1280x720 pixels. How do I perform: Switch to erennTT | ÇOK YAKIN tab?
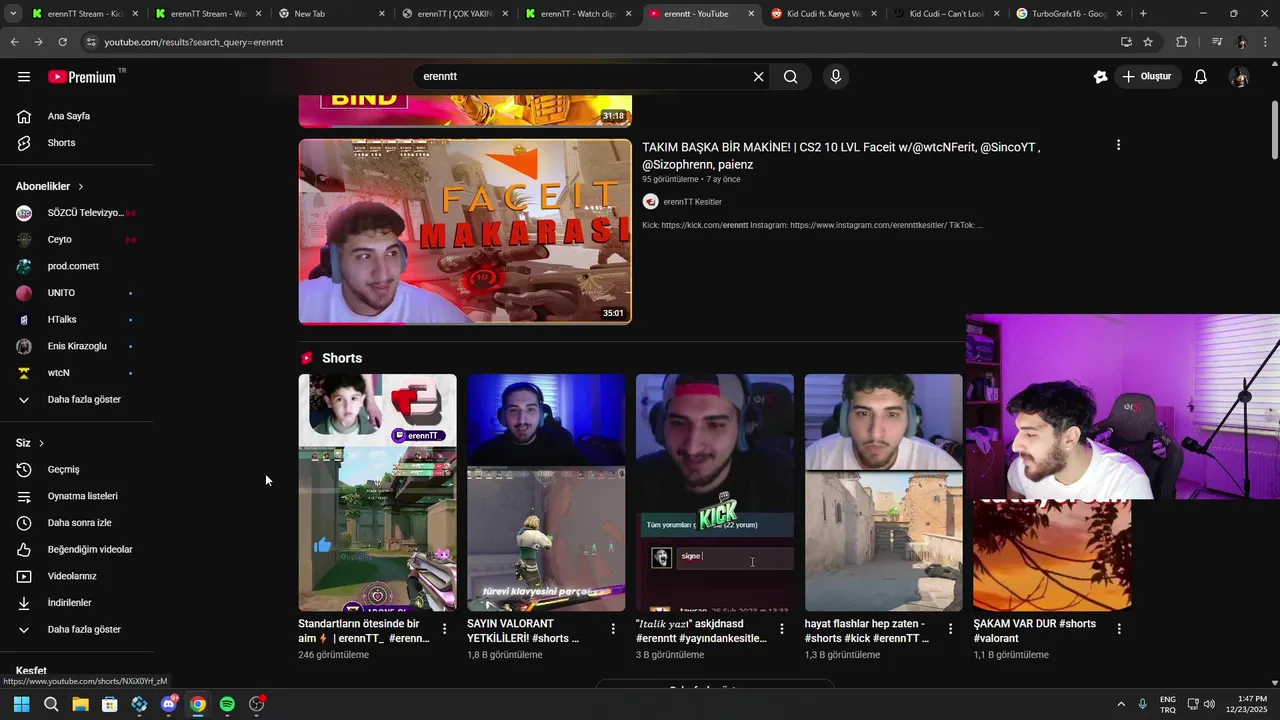tap(453, 14)
